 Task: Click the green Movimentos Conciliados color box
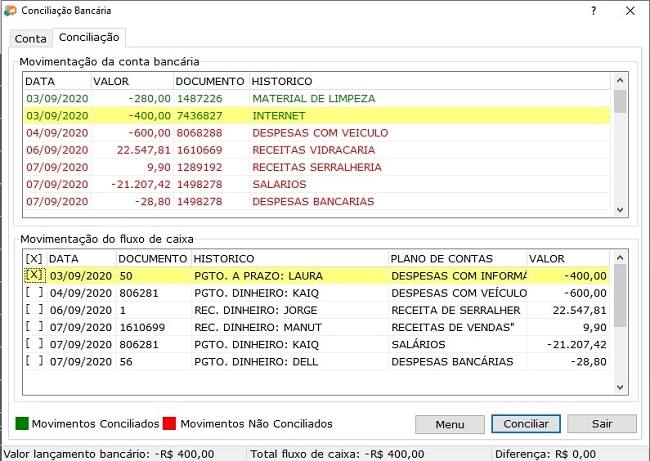(x=22, y=423)
